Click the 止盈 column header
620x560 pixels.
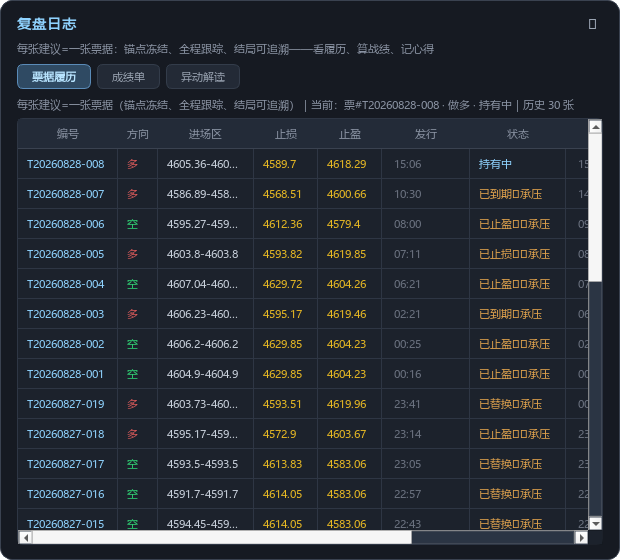pos(350,134)
